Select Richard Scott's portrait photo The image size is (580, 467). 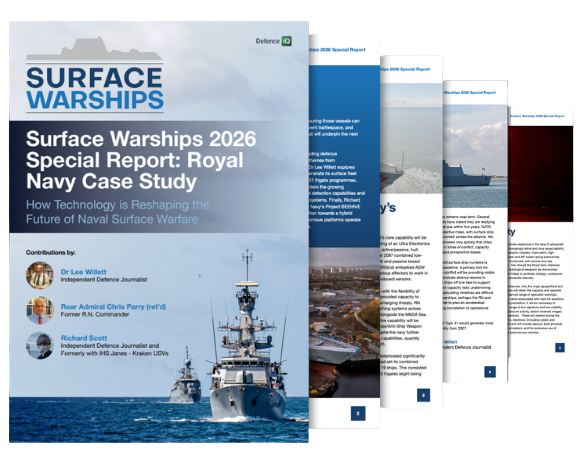pos(40,345)
